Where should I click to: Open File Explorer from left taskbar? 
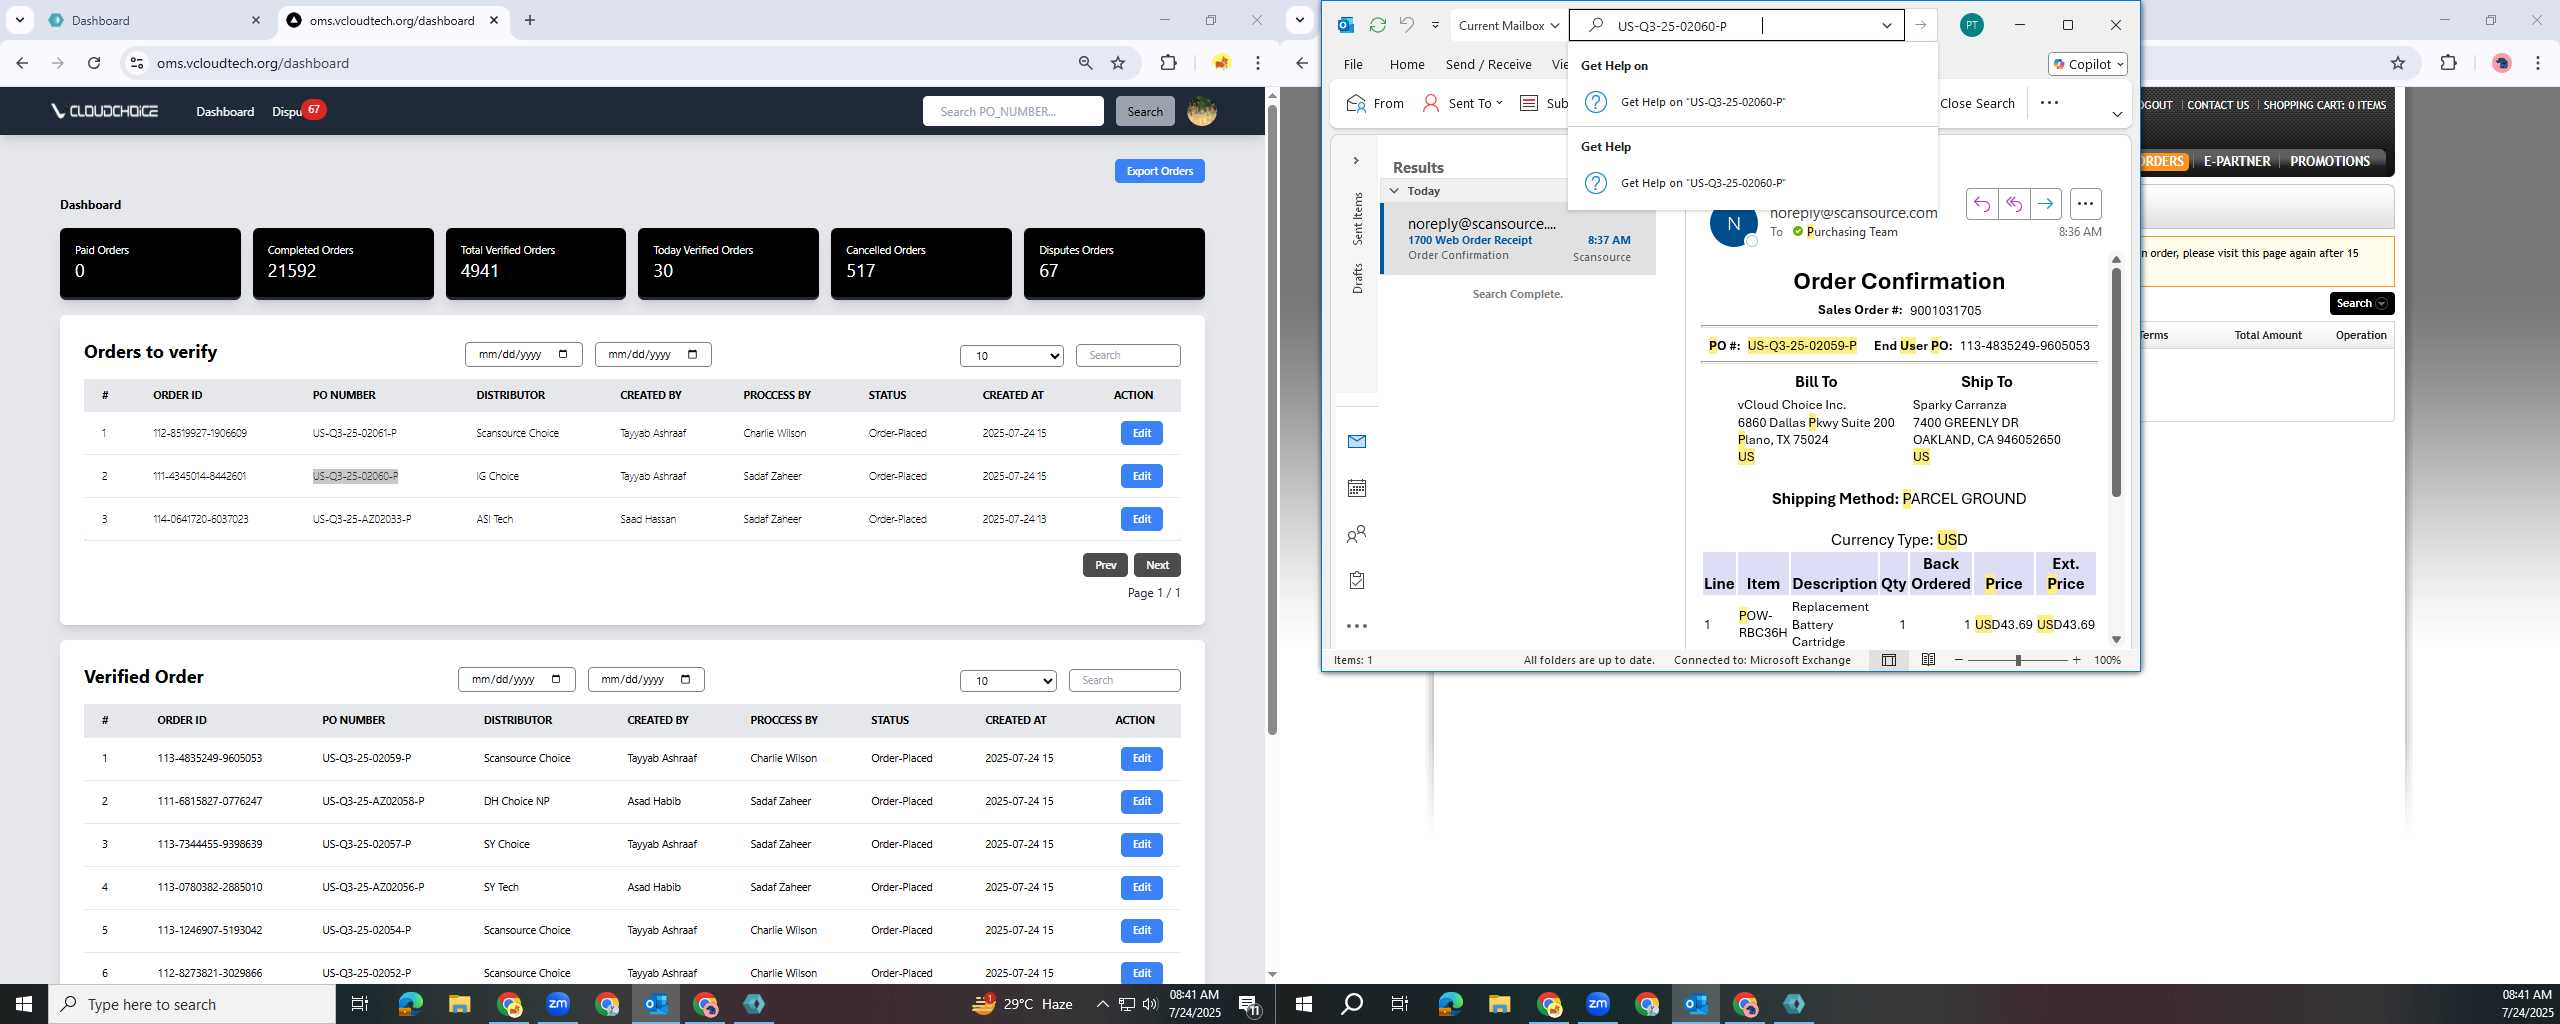(x=459, y=1004)
